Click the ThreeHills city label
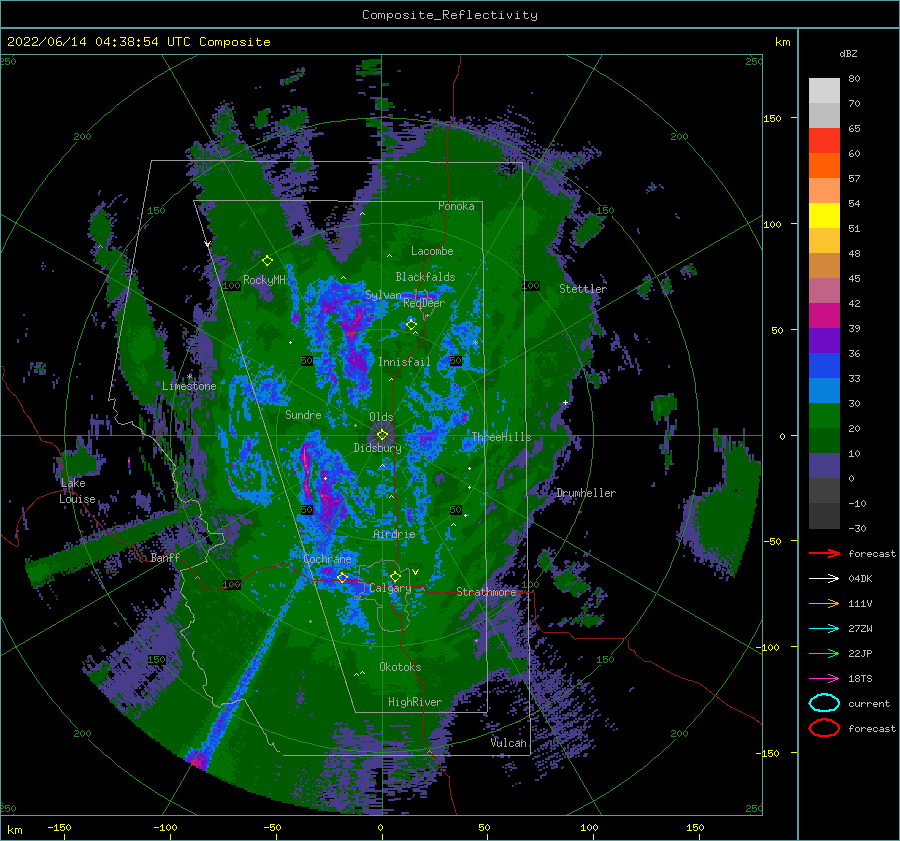The image size is (900, 841). pyautogui.click(x=501, y=437)
